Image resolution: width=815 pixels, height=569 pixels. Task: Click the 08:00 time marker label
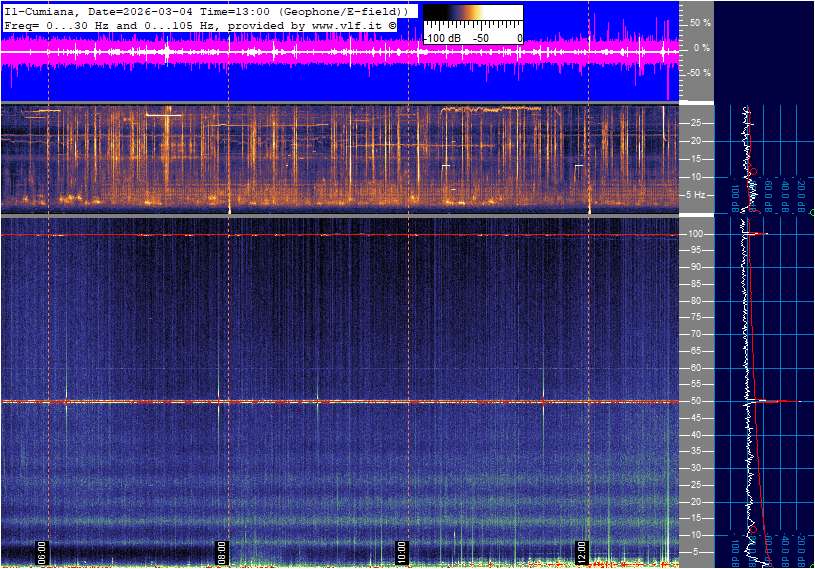[x=222, y=551]
